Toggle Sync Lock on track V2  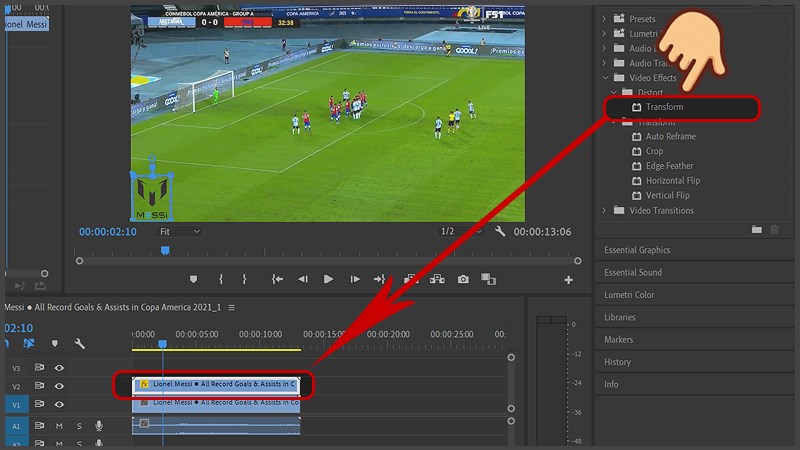coord(39,386)
